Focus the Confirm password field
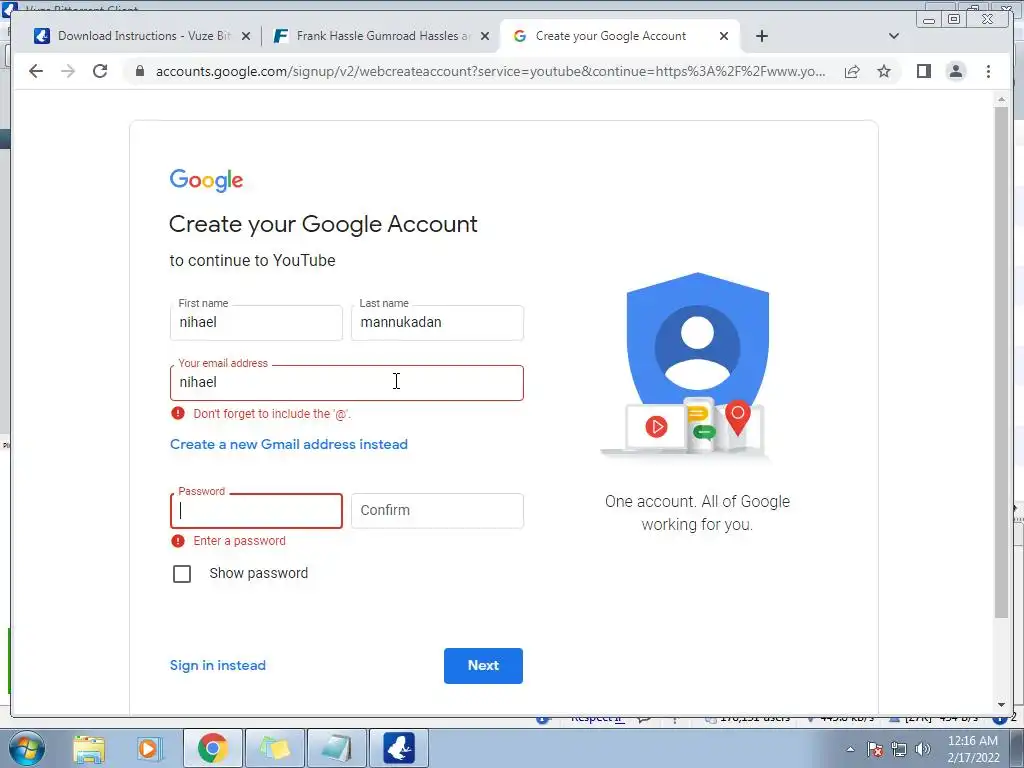The image size is (1024, 768). pyautogui.click(x=437, y=511)
